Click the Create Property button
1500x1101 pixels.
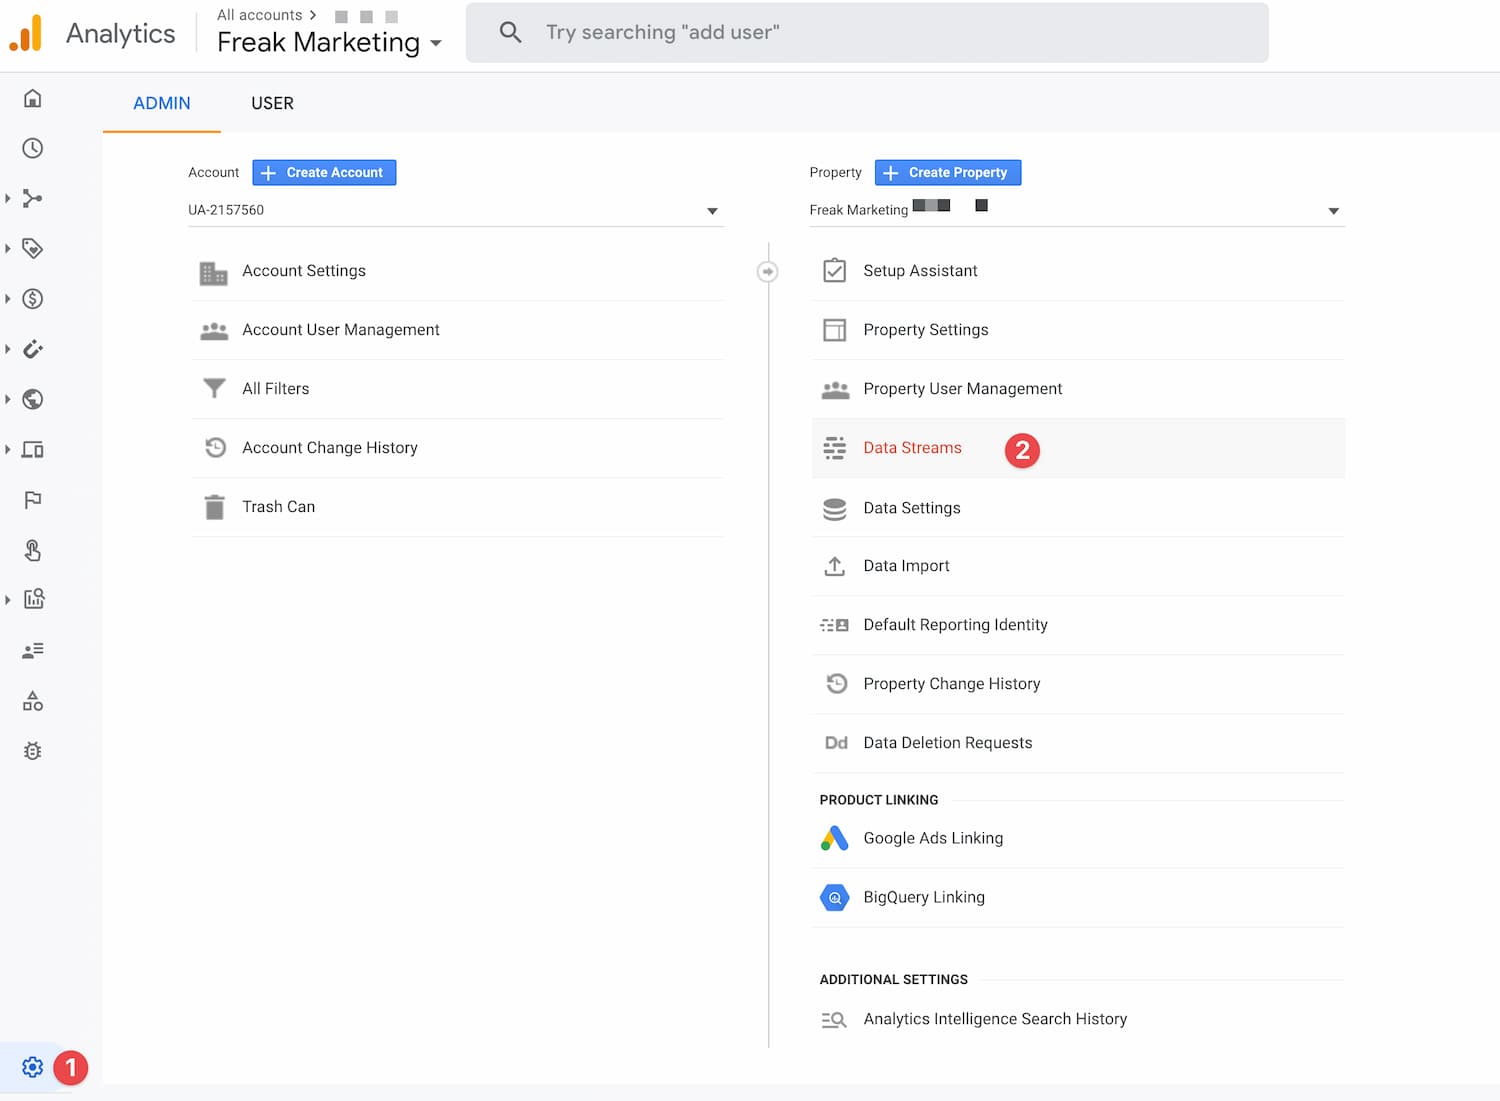tap(948, 172)
